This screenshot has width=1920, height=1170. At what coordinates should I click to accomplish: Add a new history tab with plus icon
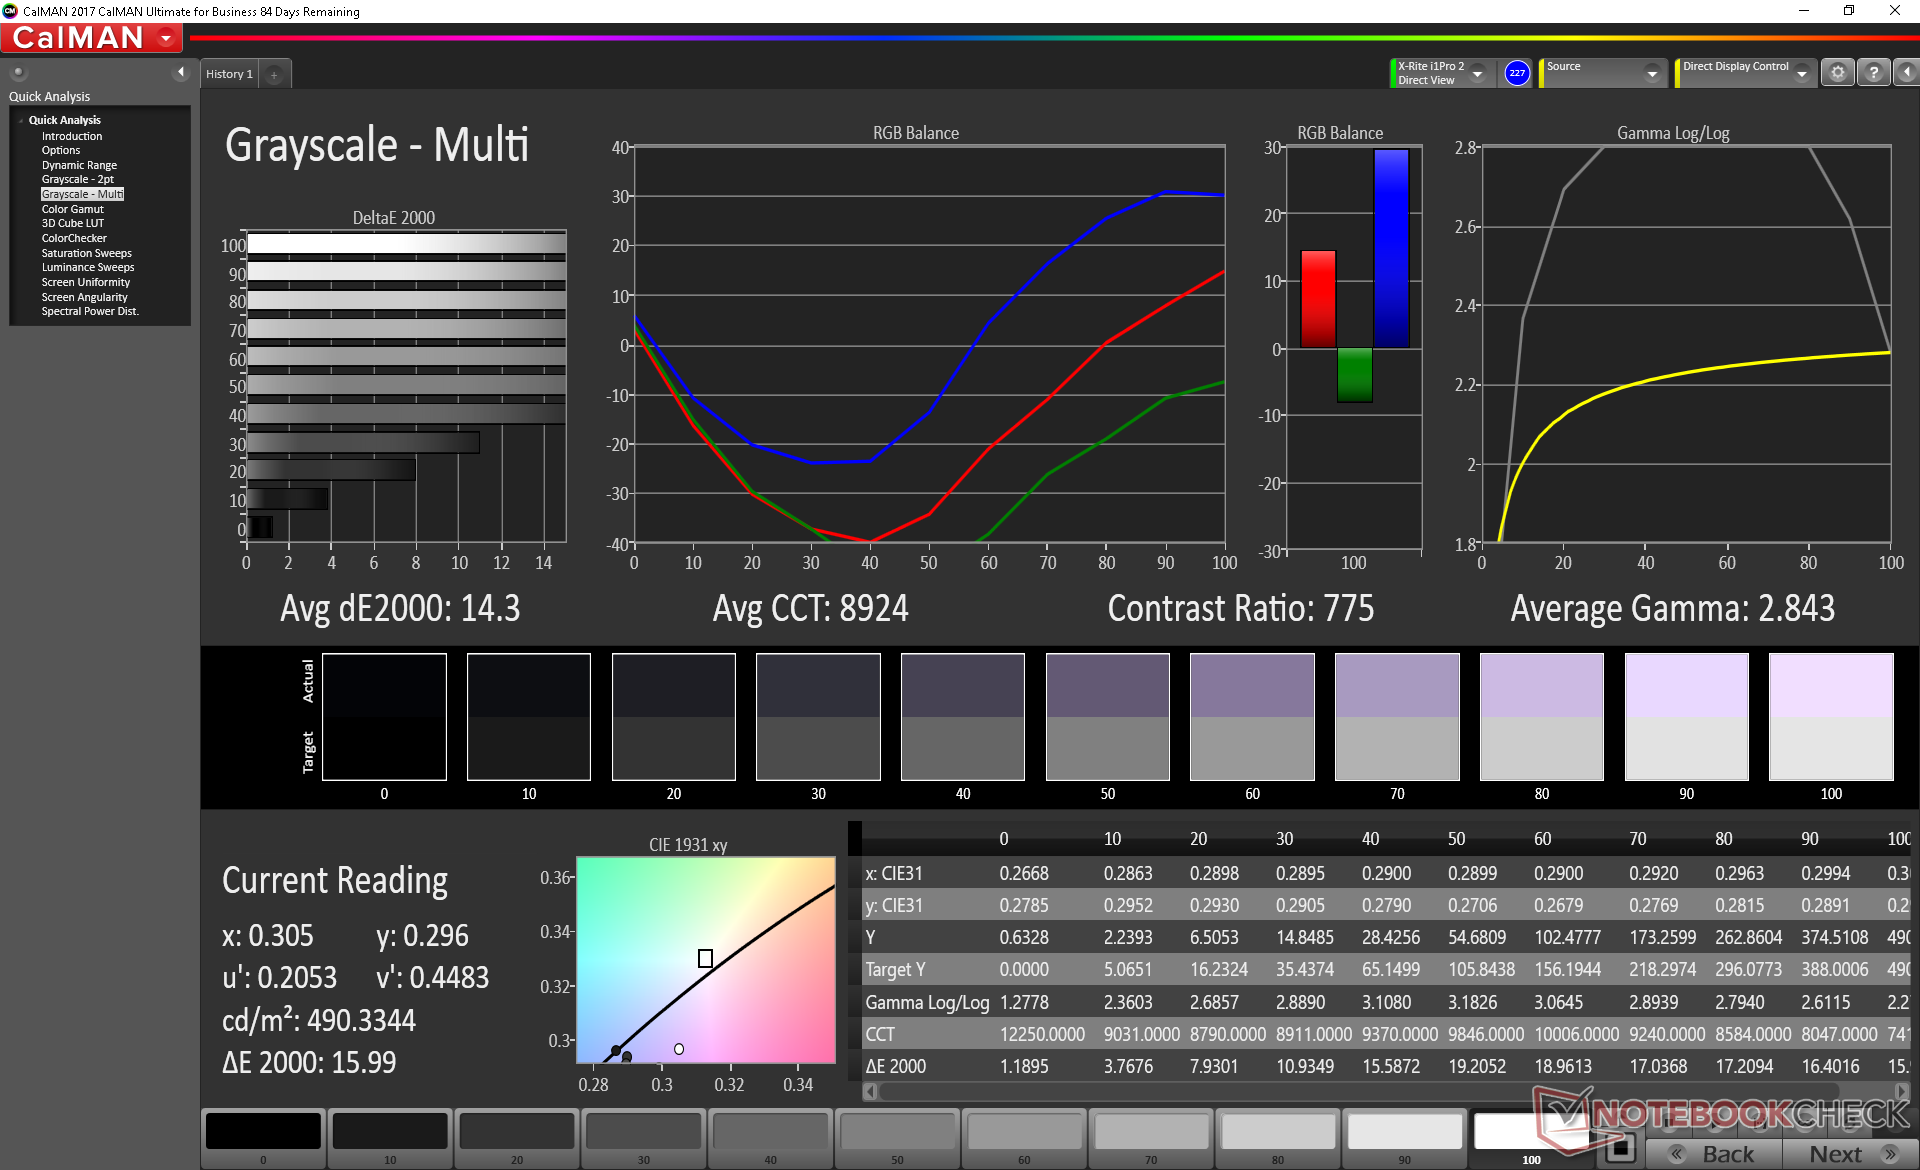click(274, 75)
